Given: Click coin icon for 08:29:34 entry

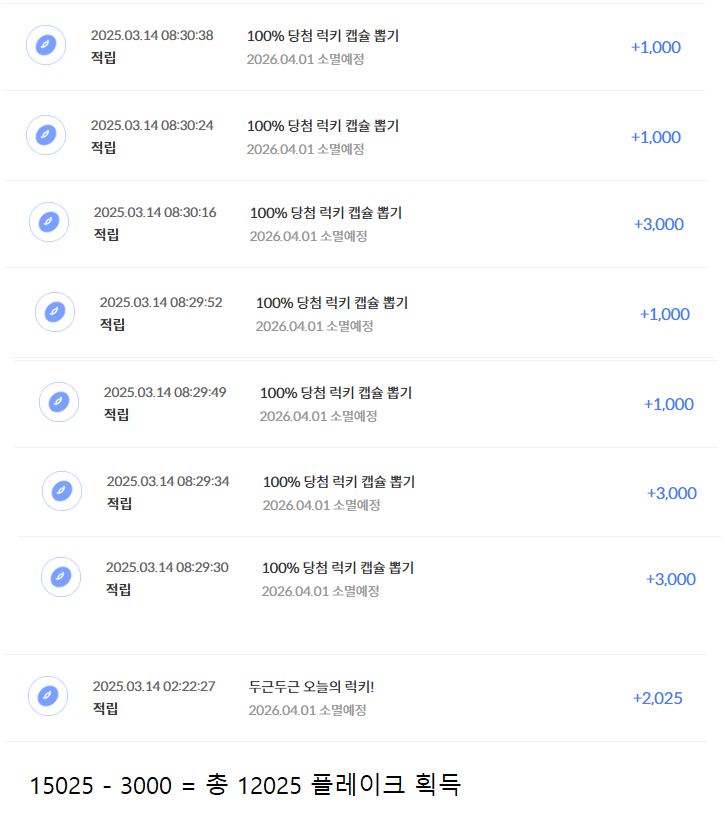Looking at the screenshot, I should (62, 491).
